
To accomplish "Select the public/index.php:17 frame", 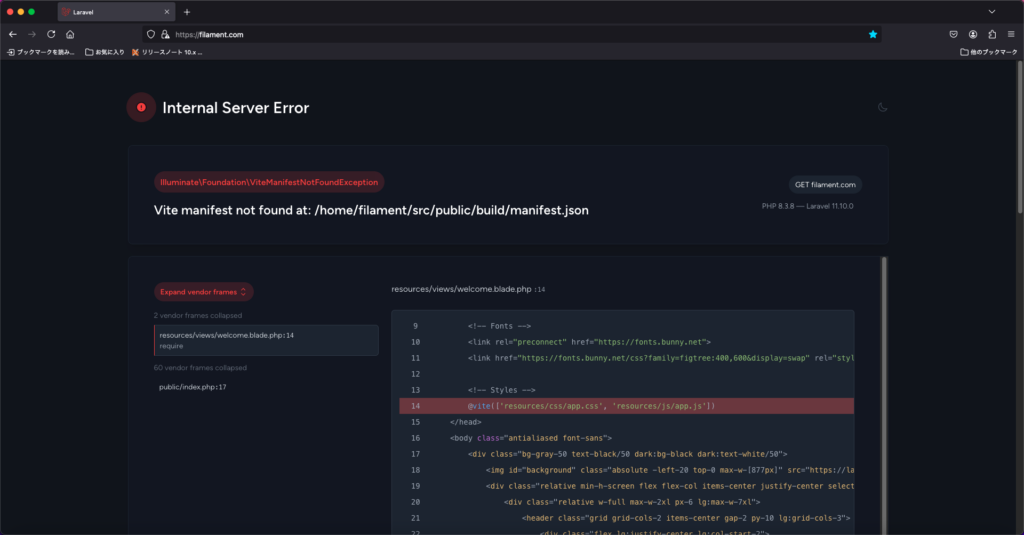I will click(x=193, y=387).
